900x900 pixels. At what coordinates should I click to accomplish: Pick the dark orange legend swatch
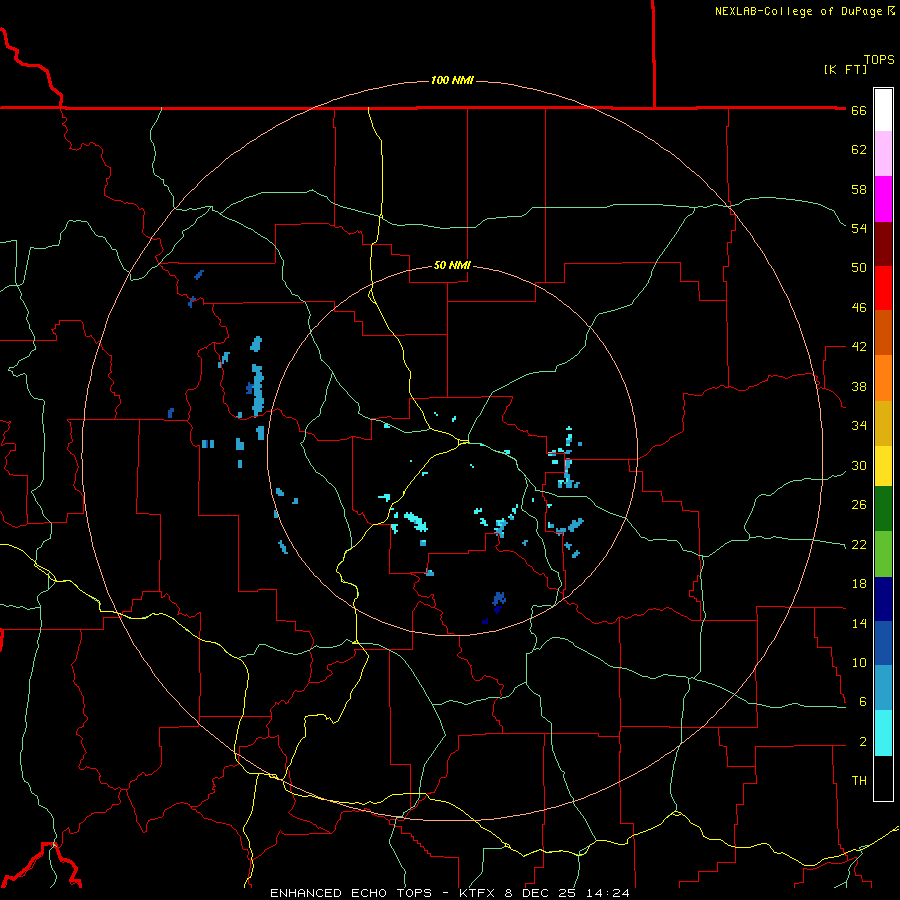coord(883,333)
